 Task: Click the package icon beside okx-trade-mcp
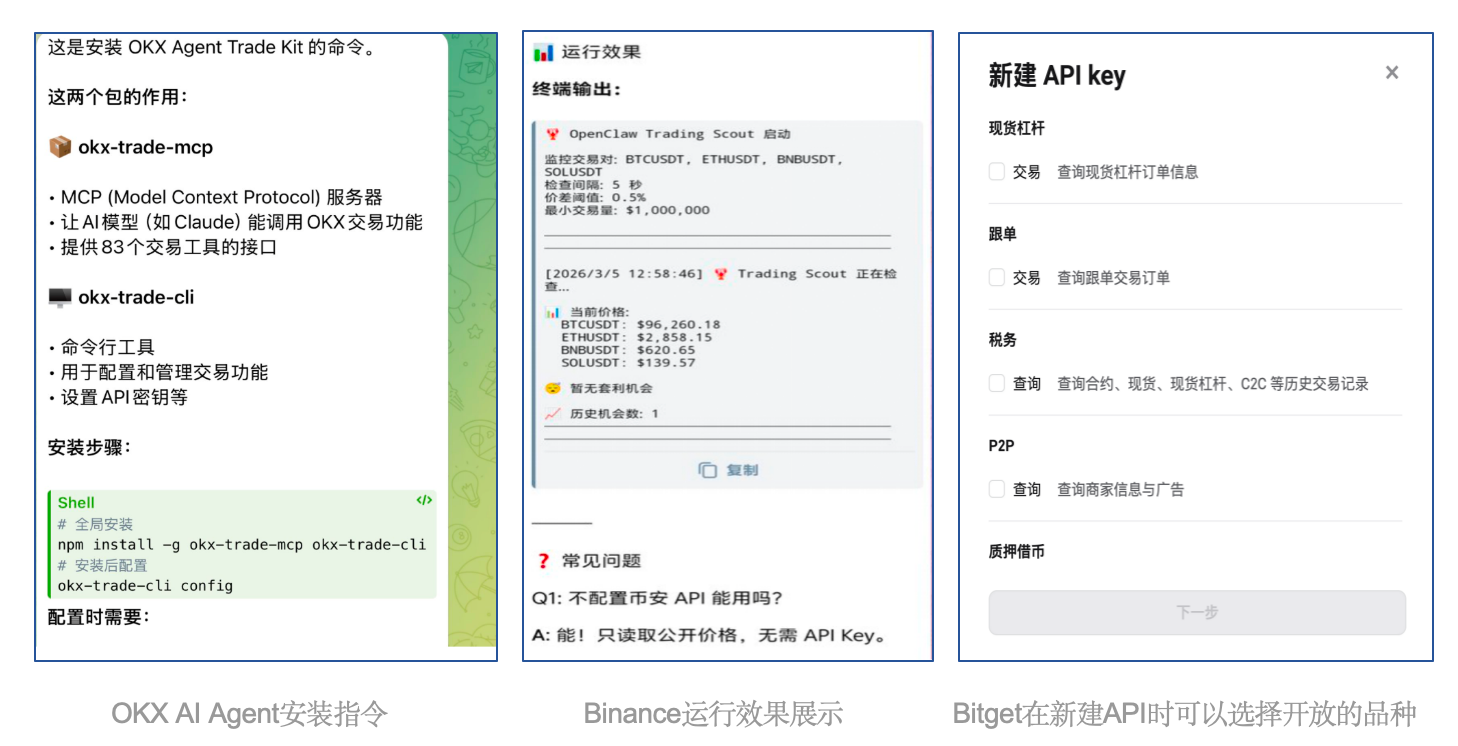pyautogui.click(x=61, y=147)
